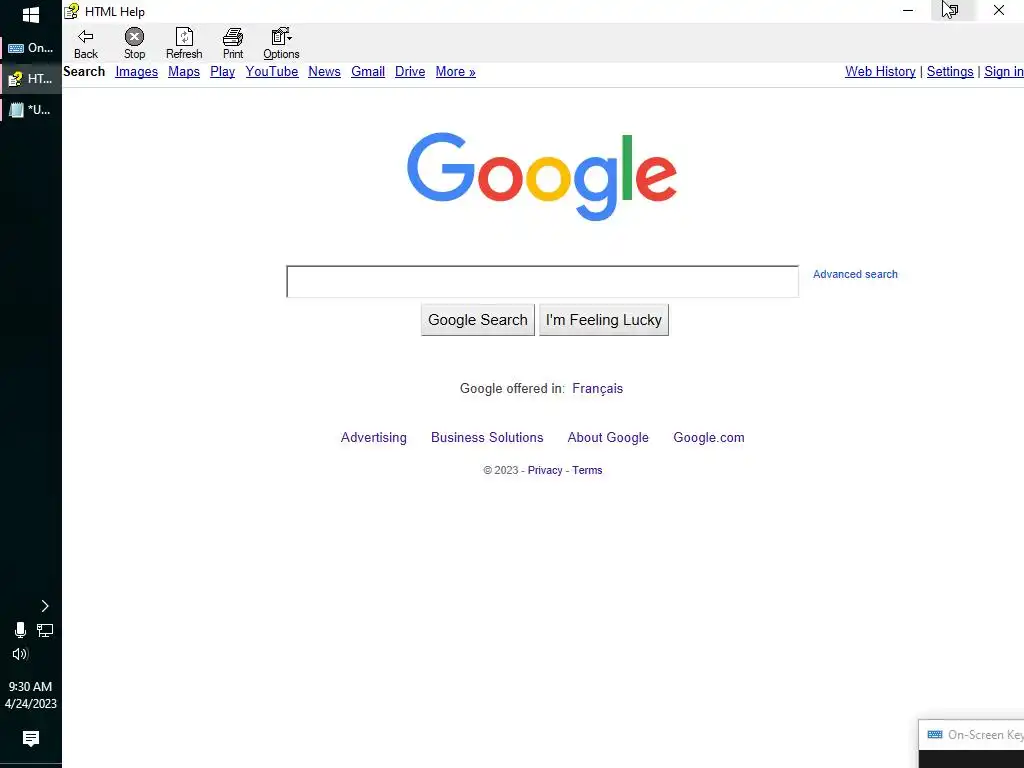The width and height of the screenshot is (1024, 768).
Task: Open the Advertising footer link
Action: tap(374, 438)
